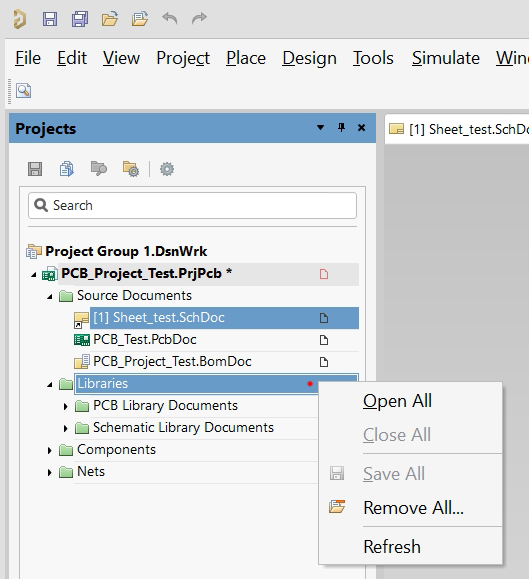Click the Undo arrow icon

(170, 18)
